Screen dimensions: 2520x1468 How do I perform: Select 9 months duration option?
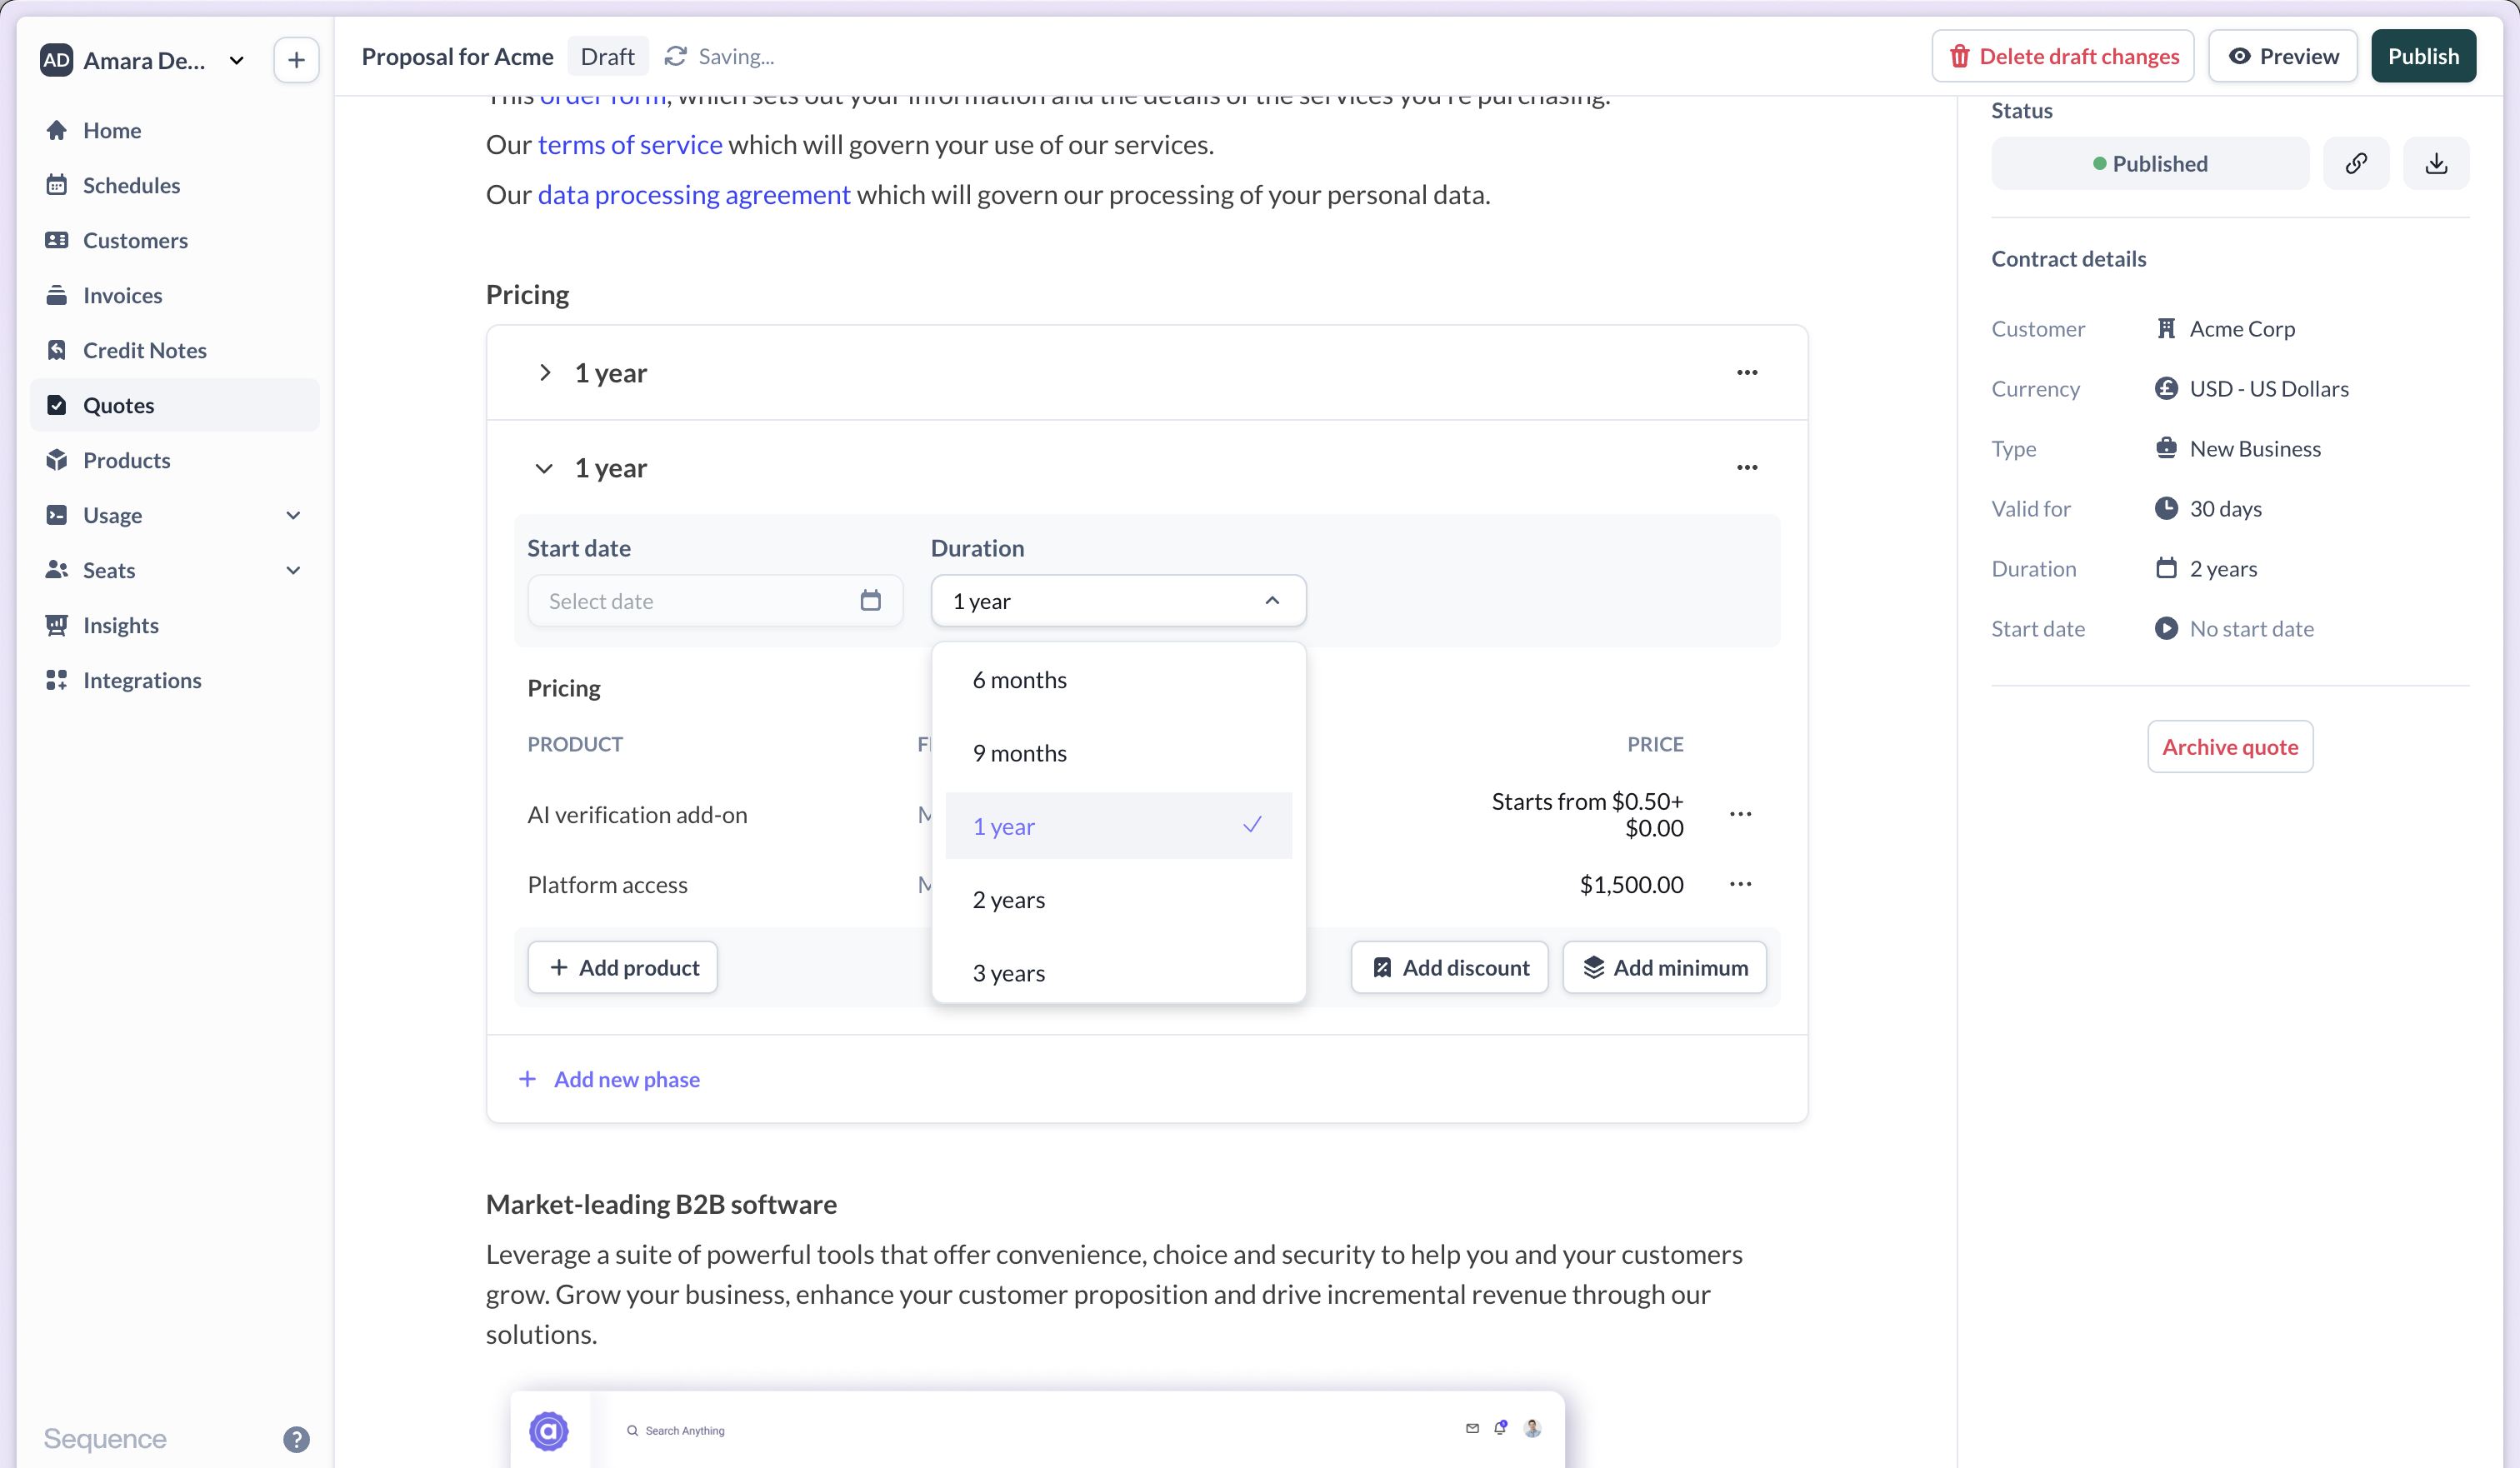tap(1118, 753)
